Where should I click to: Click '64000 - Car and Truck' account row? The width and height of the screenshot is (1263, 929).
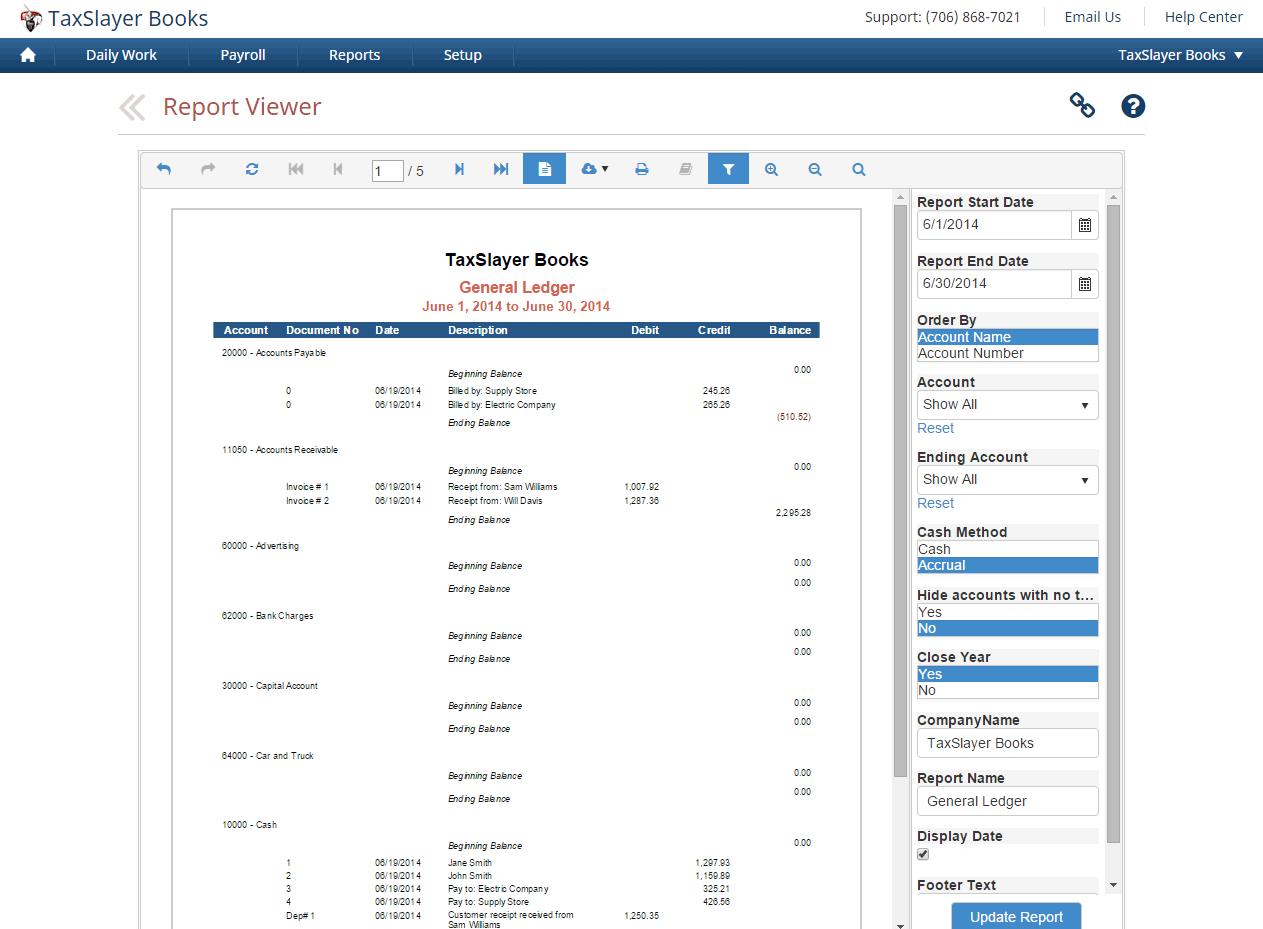point(267,756)
